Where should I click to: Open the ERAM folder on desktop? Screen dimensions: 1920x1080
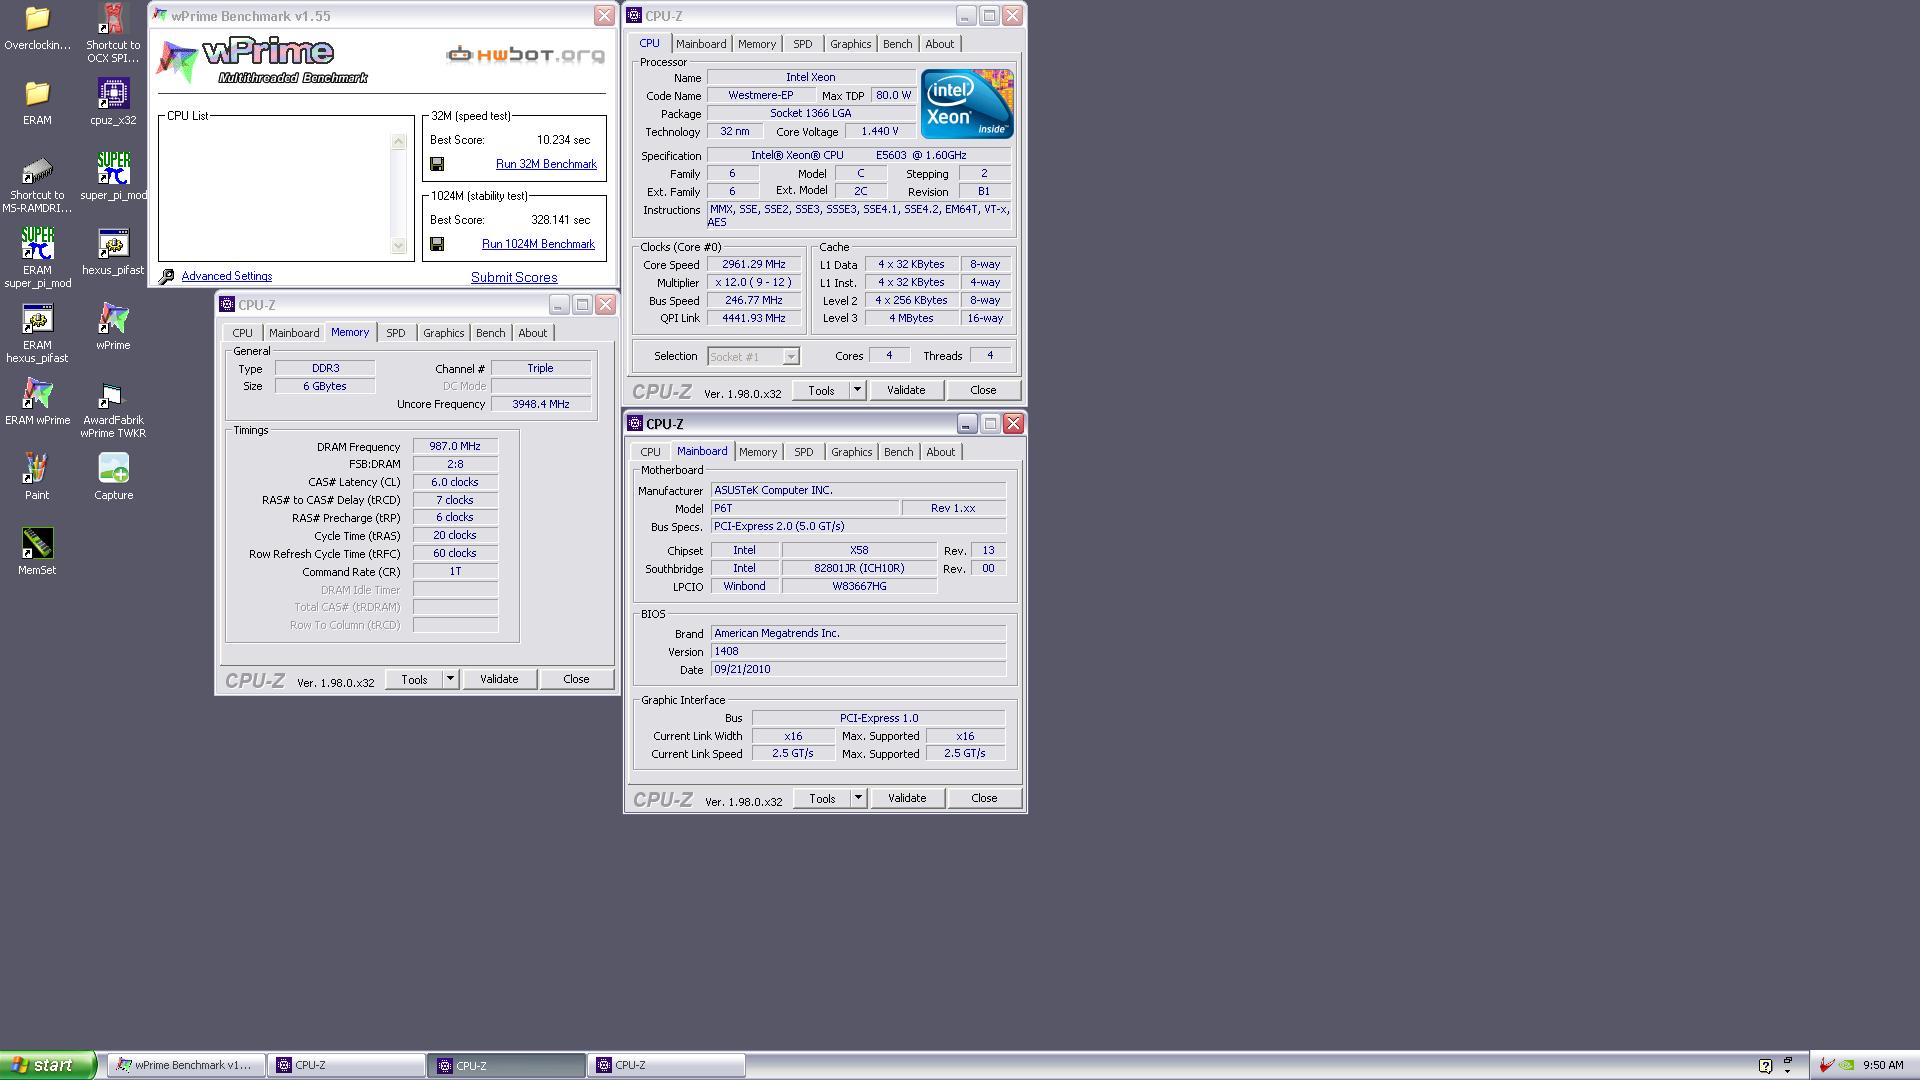pos(37,102)
